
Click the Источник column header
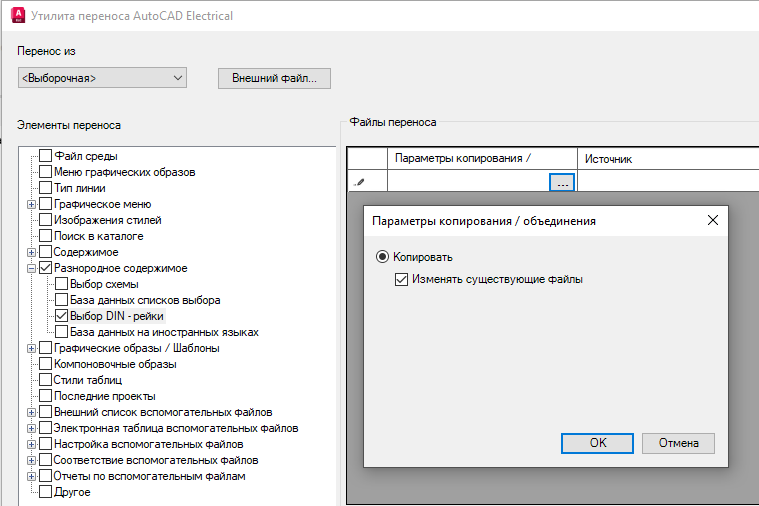[x=668, y=159]
